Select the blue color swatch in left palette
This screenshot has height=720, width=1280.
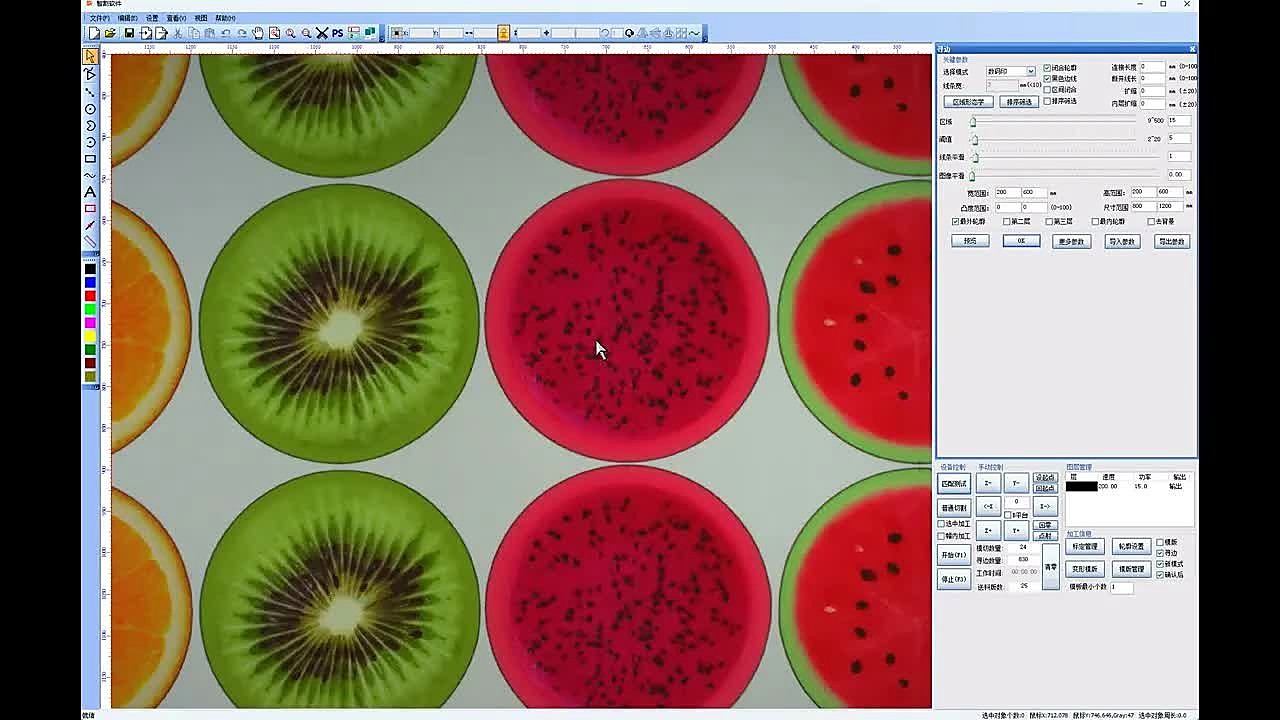pos(90,283)
